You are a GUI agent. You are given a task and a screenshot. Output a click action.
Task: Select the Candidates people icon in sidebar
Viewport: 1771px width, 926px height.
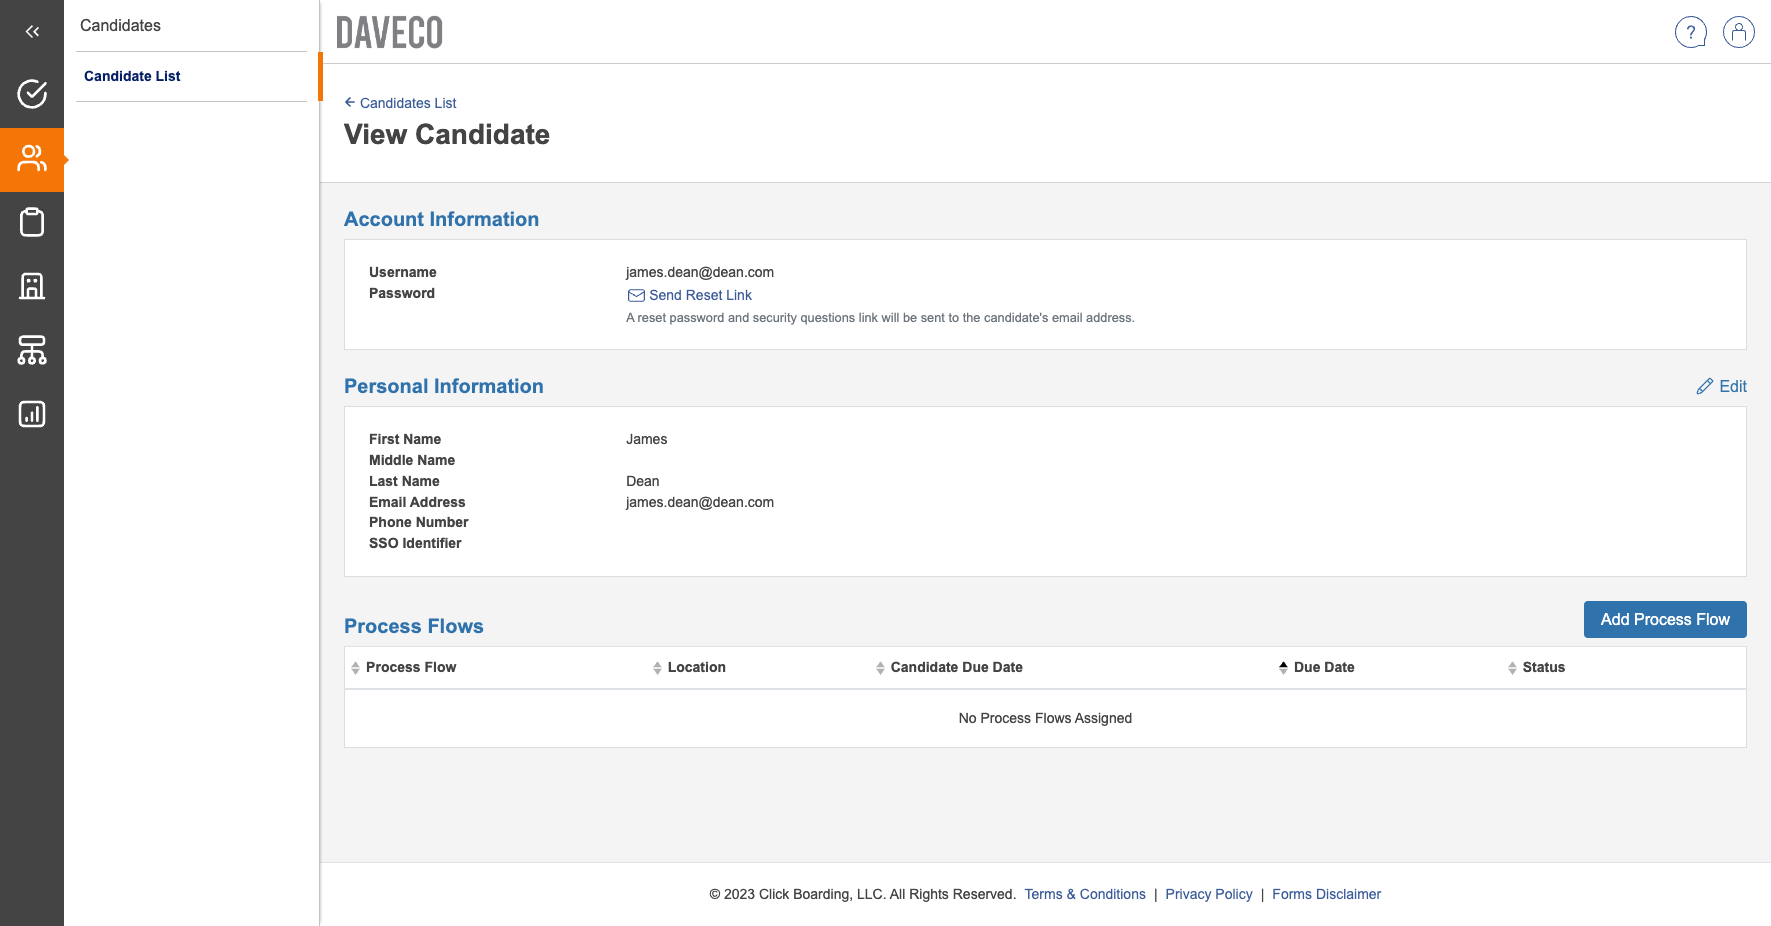(32, 159)
